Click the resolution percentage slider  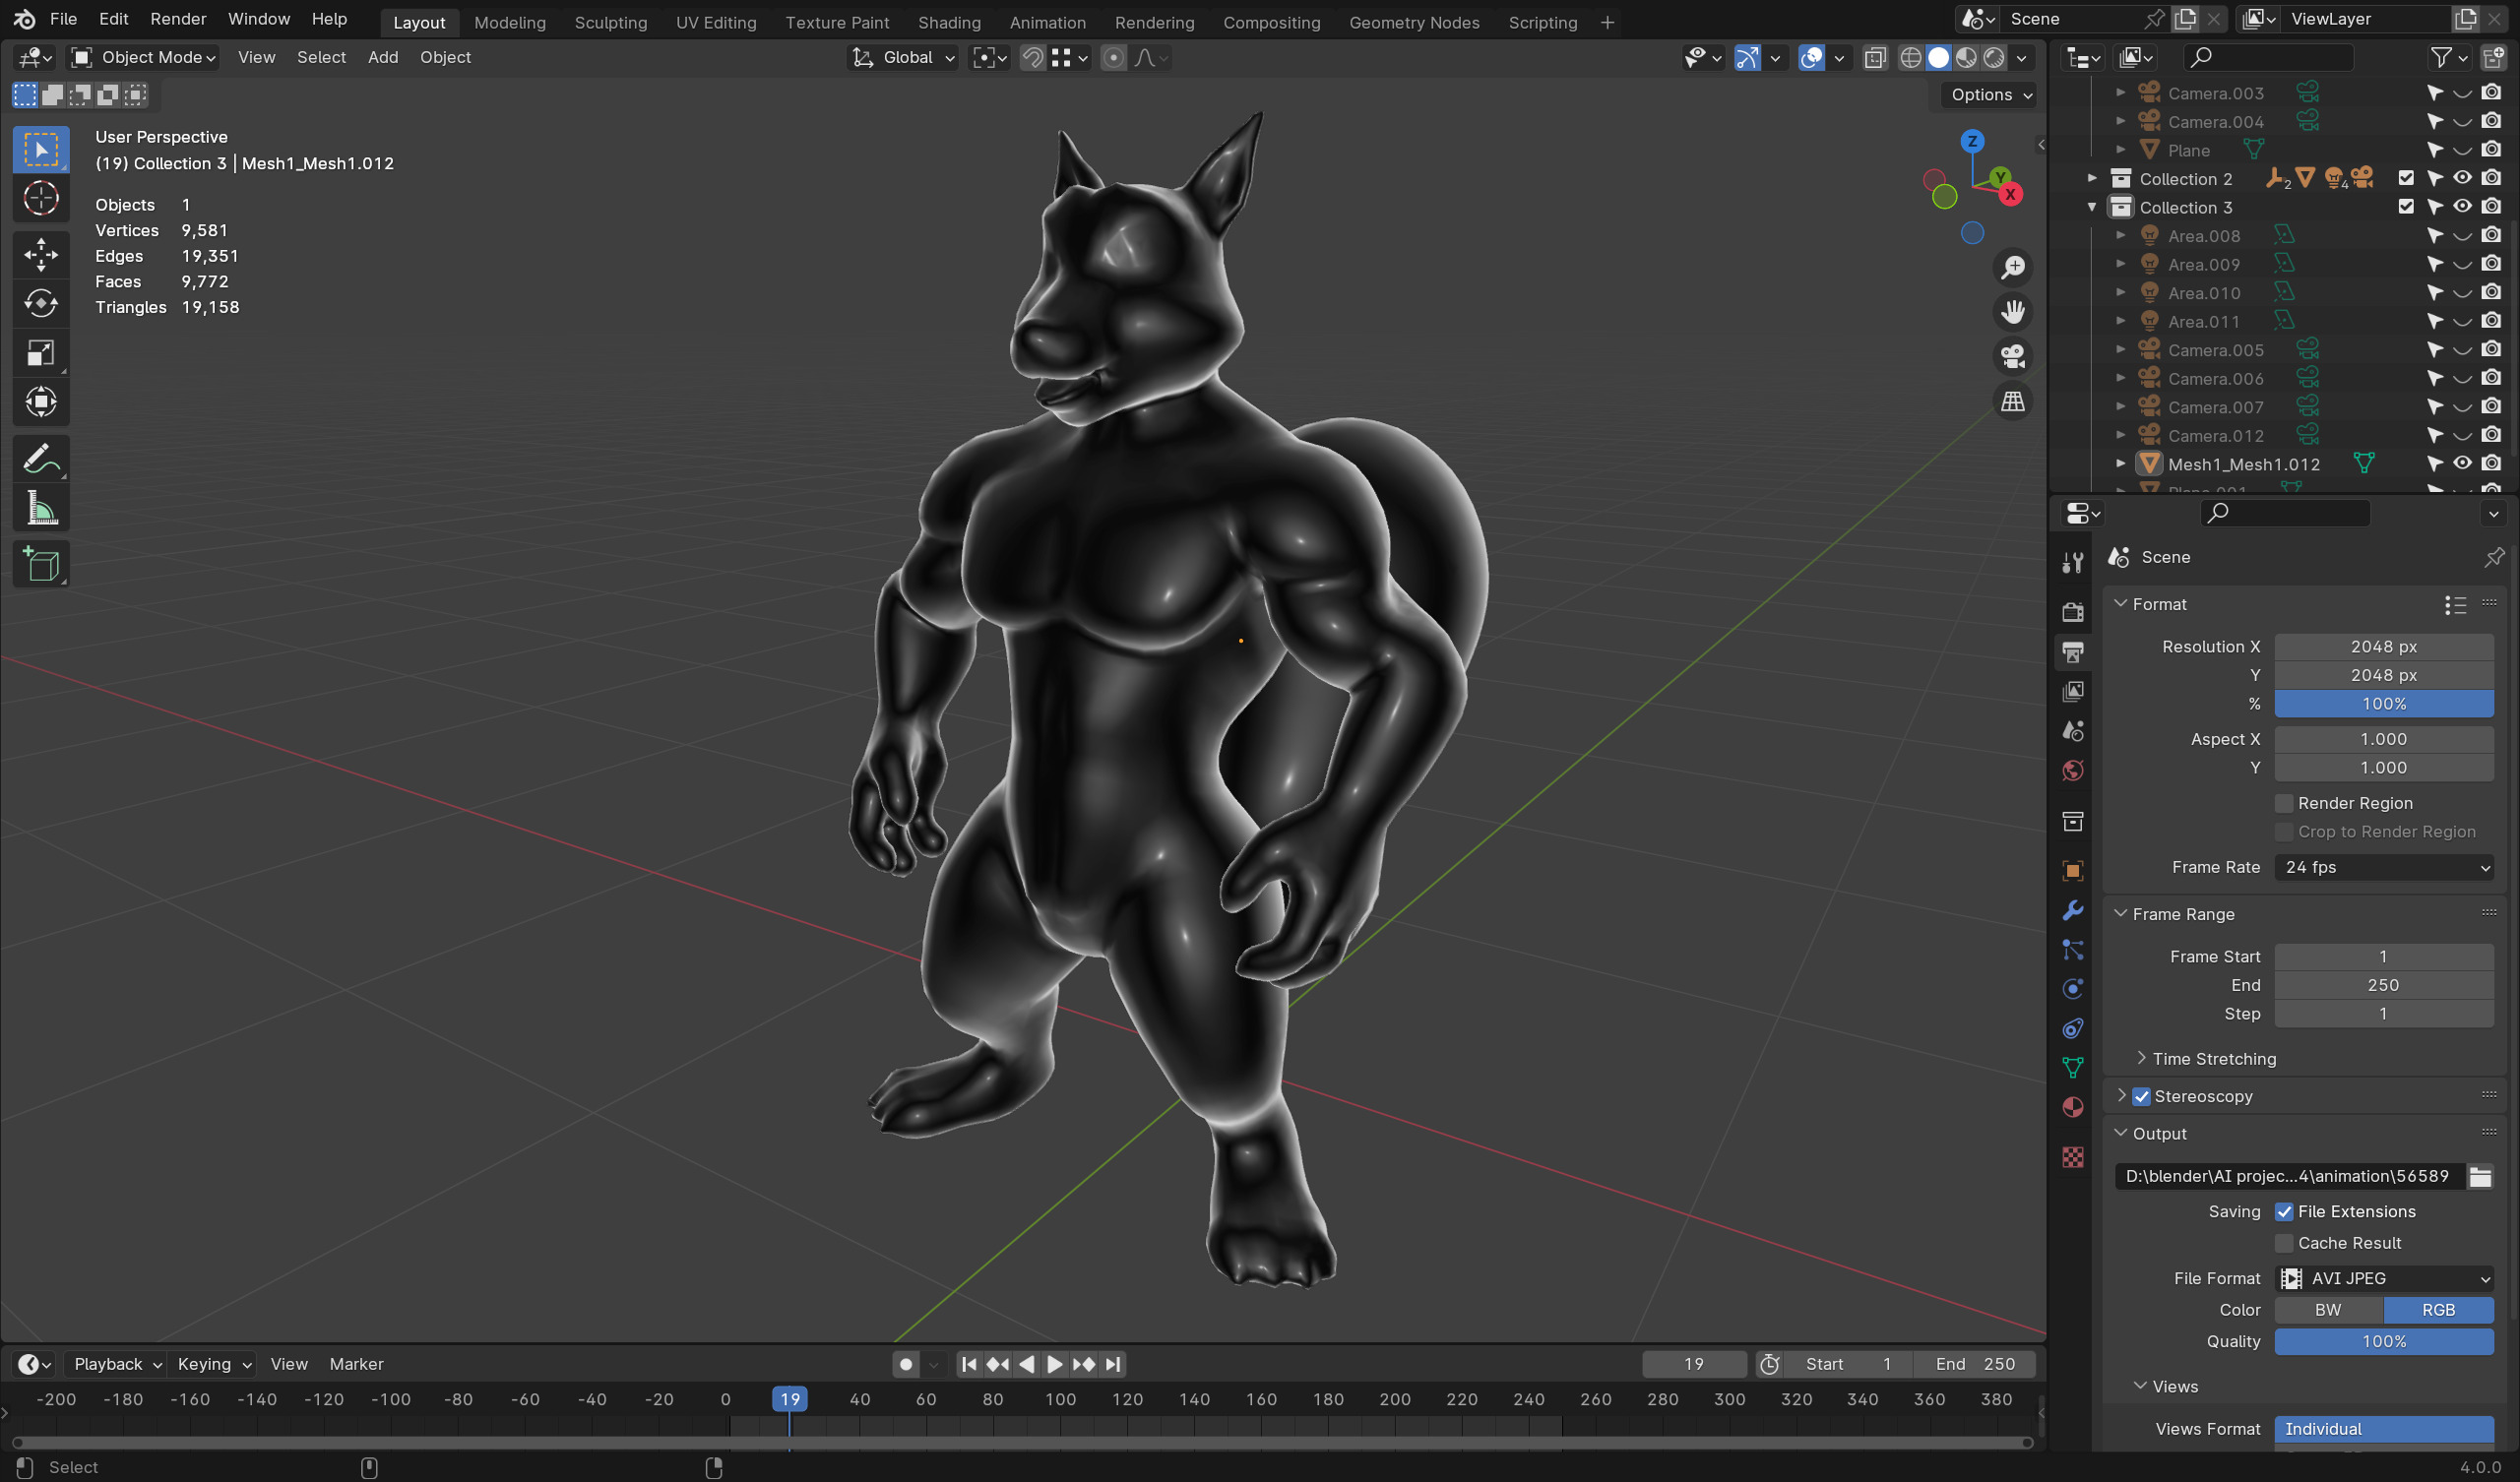2384,704
